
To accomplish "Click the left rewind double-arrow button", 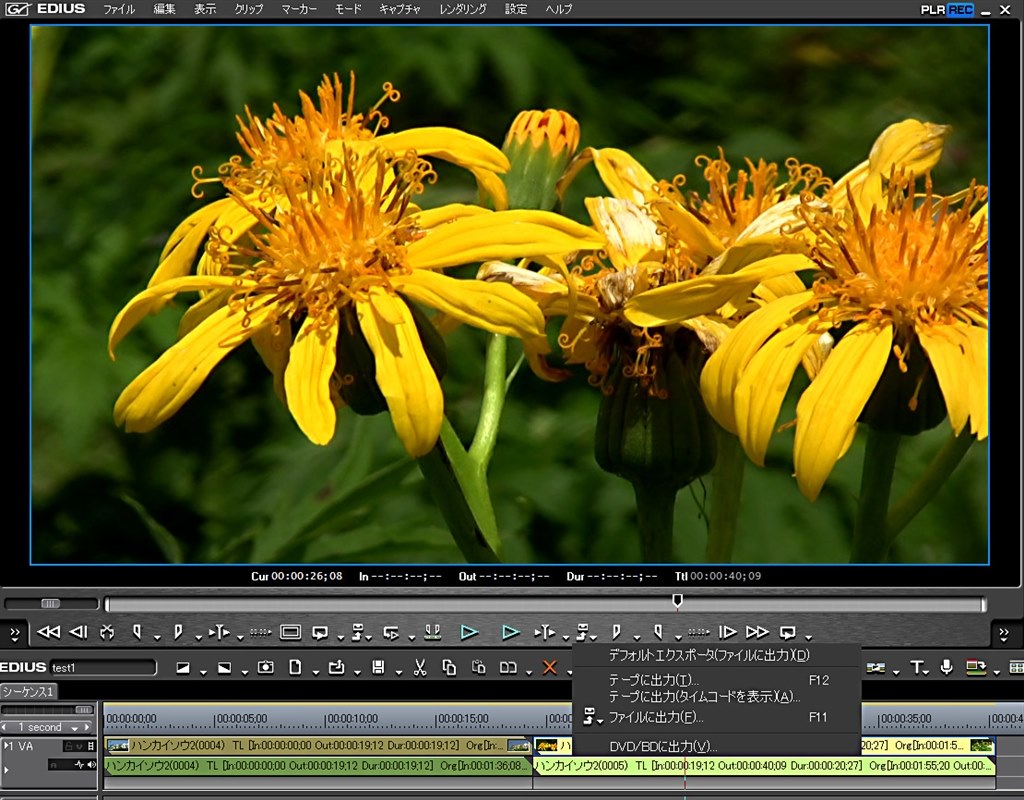I will pos(48,632).
